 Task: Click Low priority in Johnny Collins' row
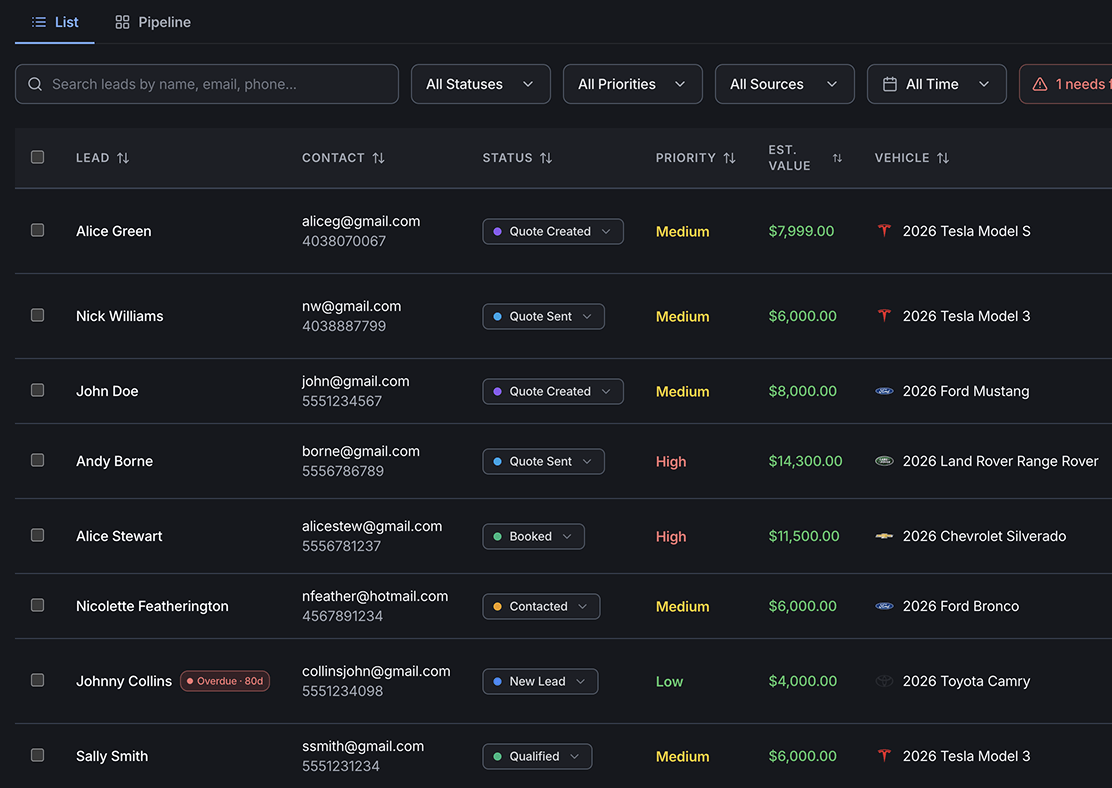pyautogui.click(x=669, y=682)
